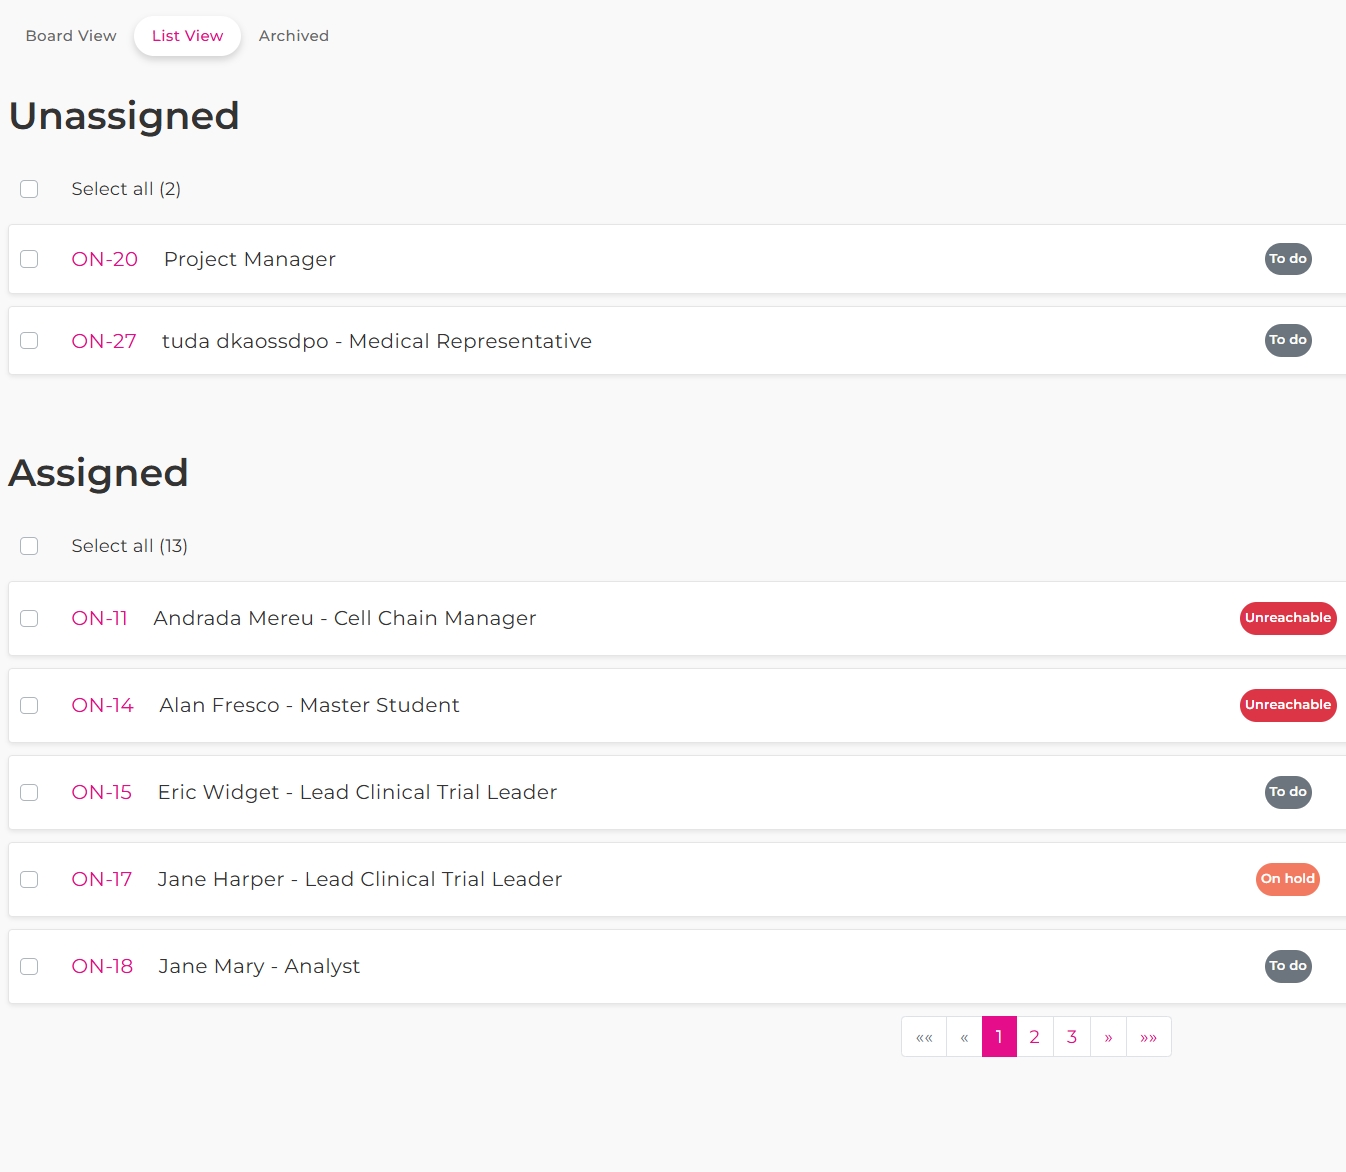
Task: Go to next page using single arrow
Action: pyautogui.click(x=1108, y=1037)
